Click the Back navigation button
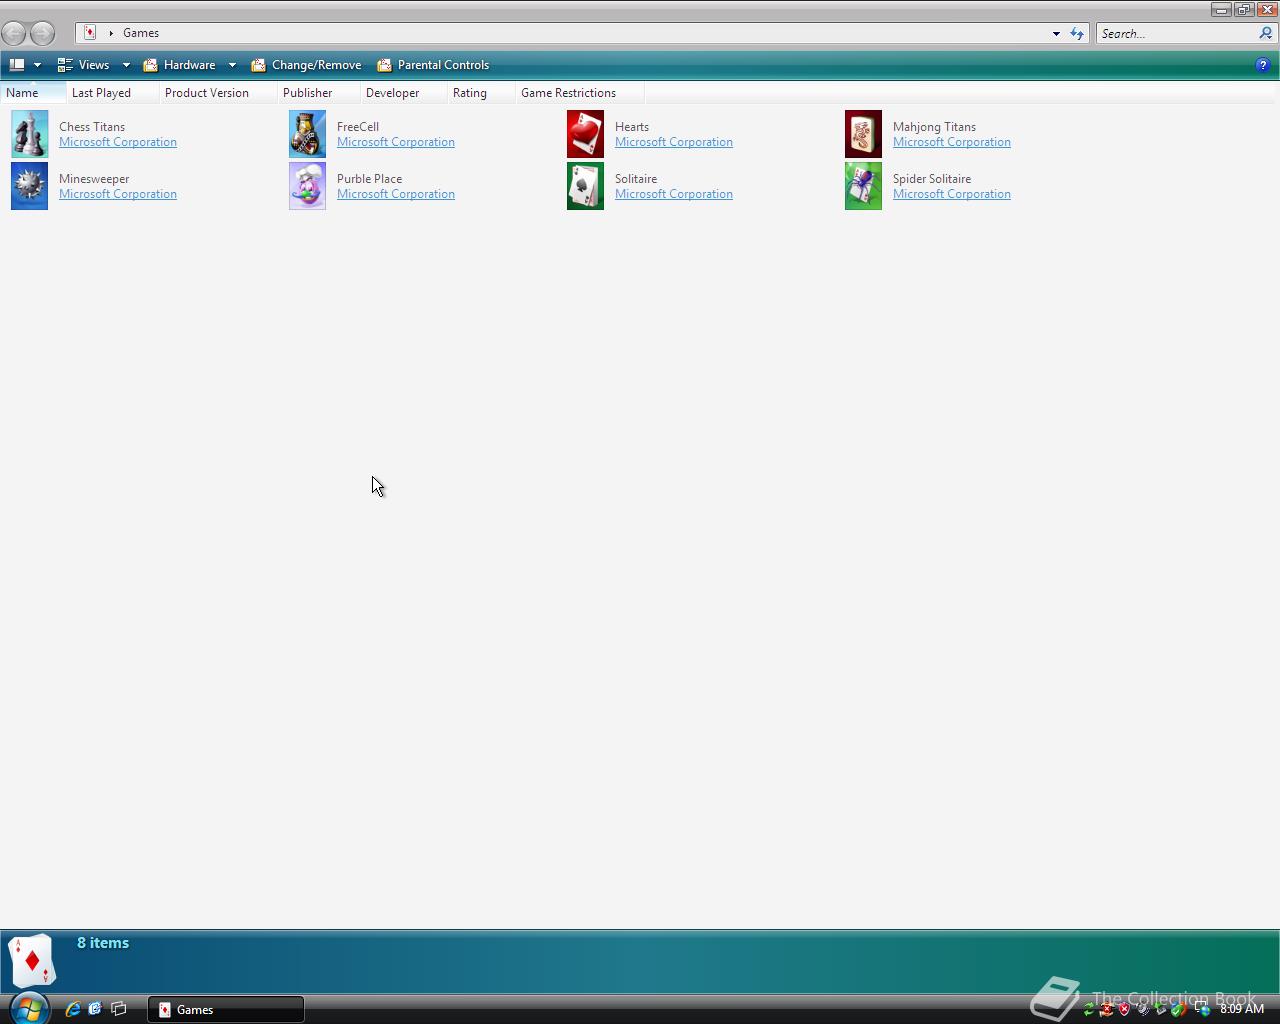Image resolution: width=1280 pixels, height=1024 pixels. pyautogui.click(x=14, y=33)
